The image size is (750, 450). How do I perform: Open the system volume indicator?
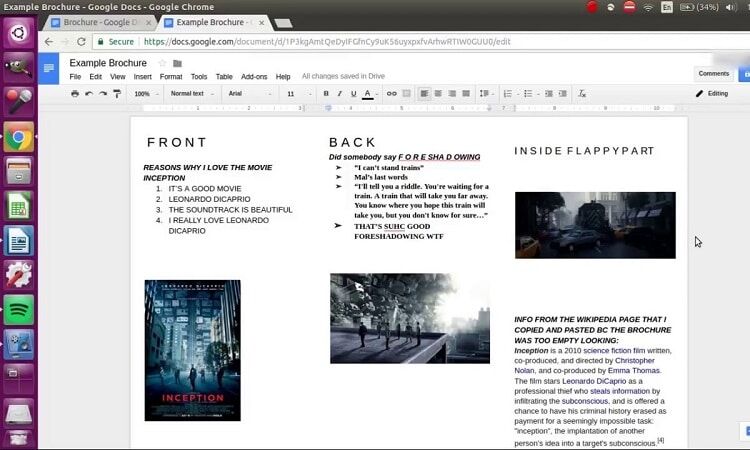[x=730, y=7]
